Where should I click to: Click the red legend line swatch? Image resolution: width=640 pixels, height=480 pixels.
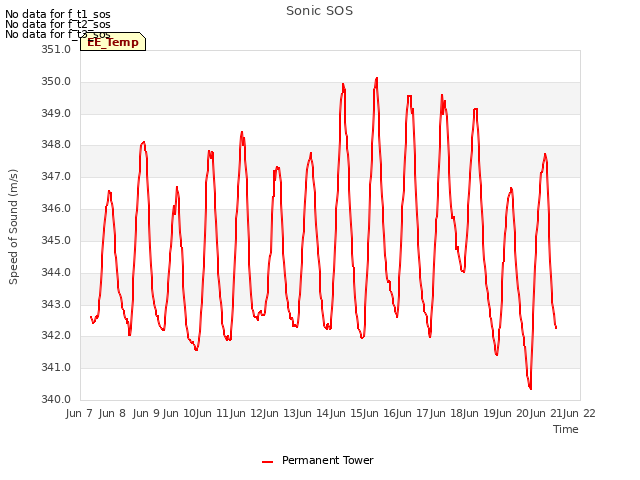tap(267, 462)
